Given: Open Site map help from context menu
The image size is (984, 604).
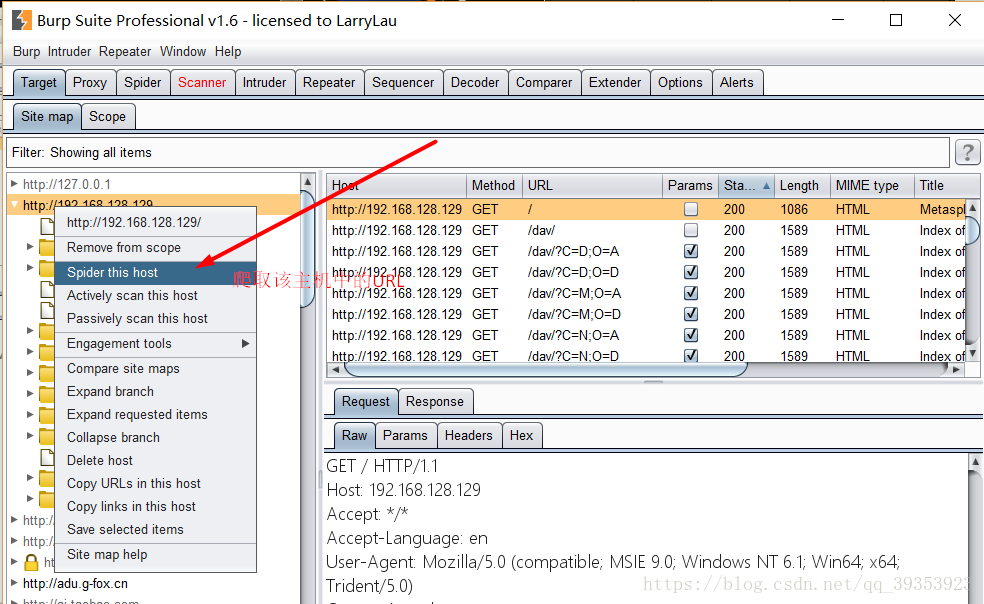Looking at the screenshot, I should tap(156, 554).
